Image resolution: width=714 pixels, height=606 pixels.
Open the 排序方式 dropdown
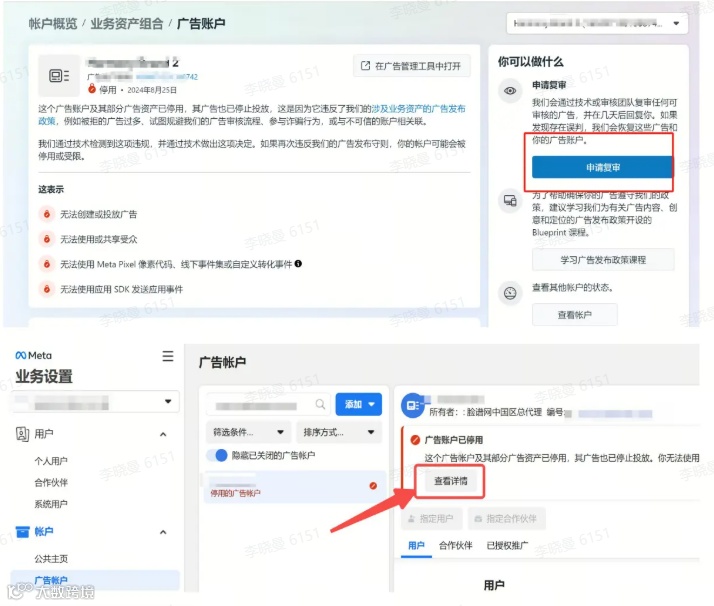tap(339, 432)
